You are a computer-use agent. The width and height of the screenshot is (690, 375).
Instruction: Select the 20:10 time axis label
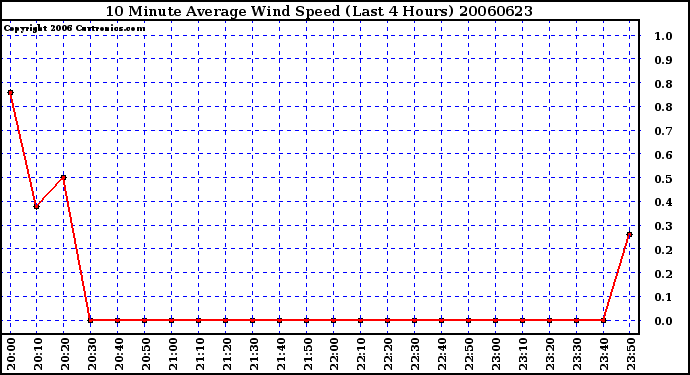38,354
